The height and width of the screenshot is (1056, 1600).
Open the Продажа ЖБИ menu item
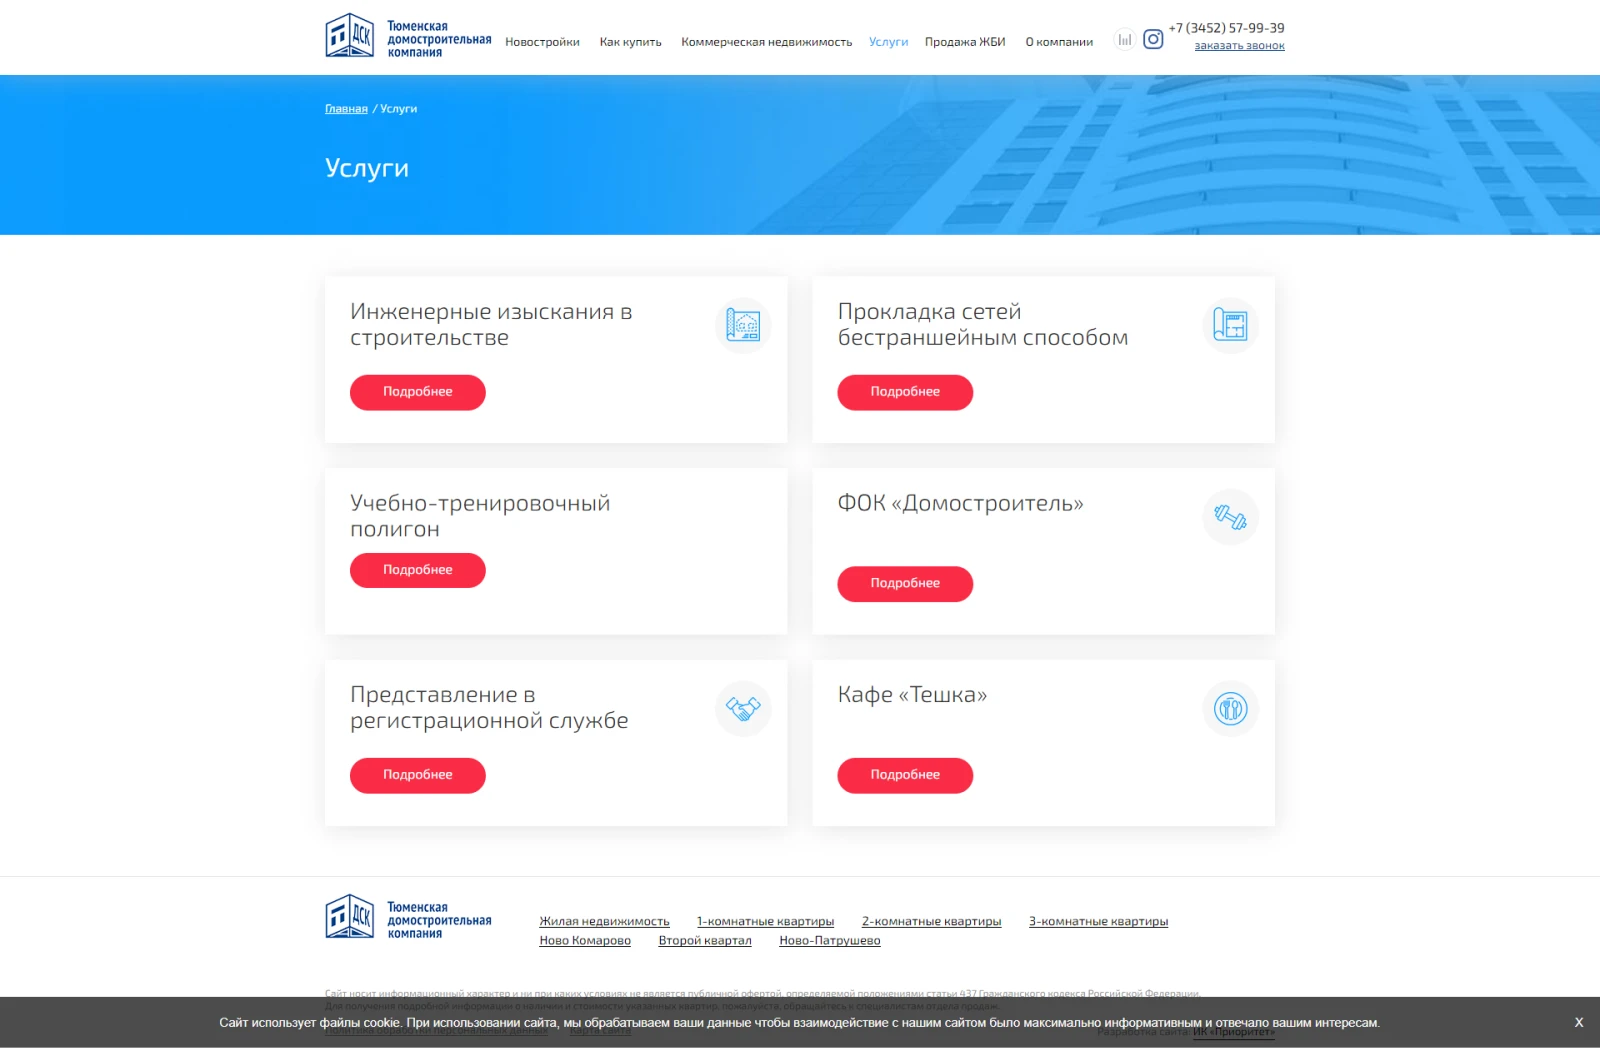point(965,42)
